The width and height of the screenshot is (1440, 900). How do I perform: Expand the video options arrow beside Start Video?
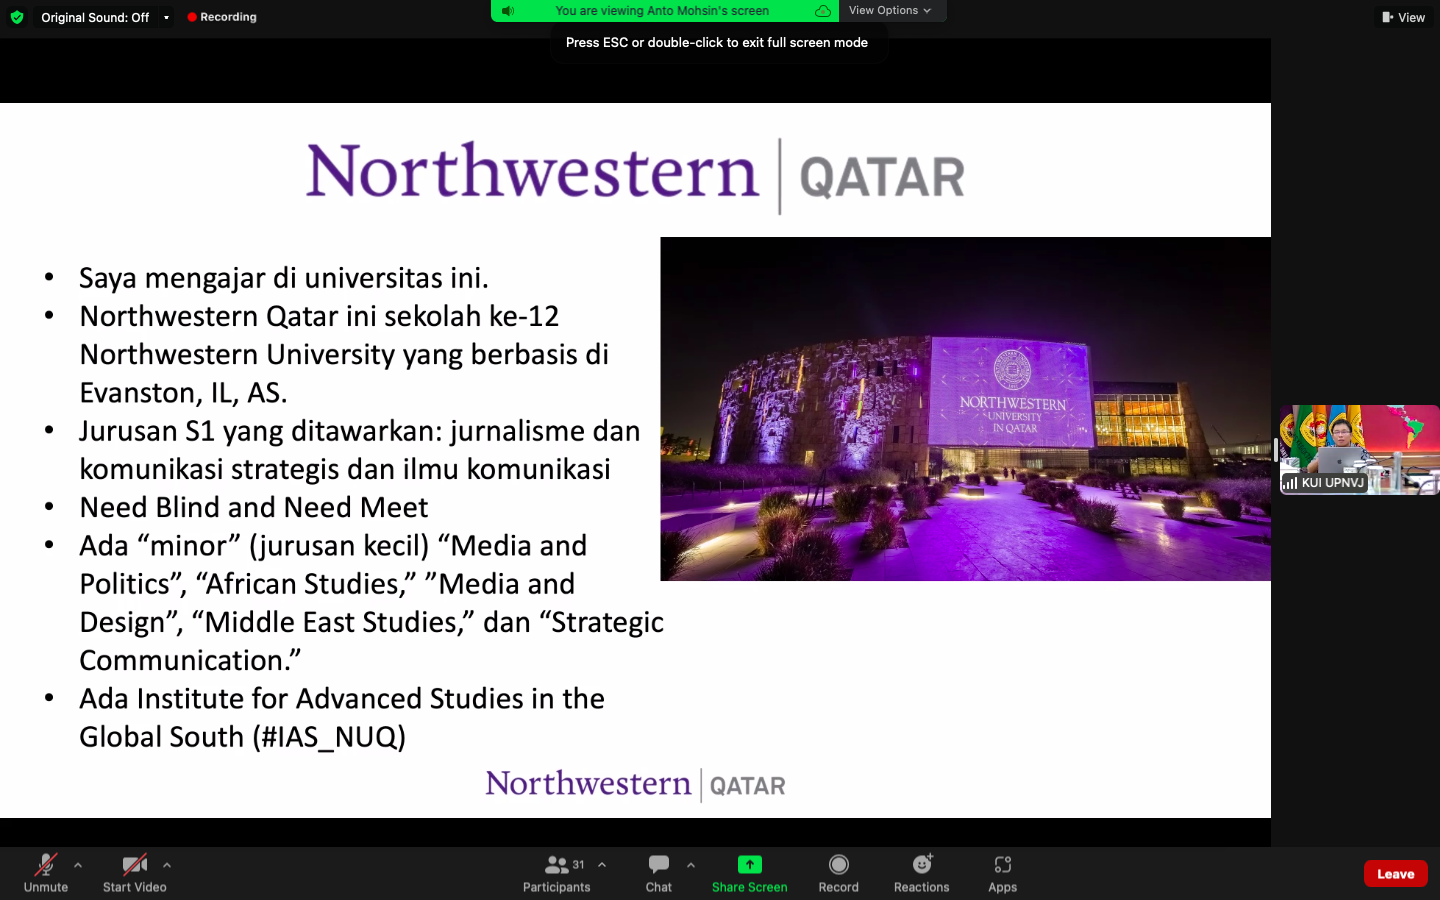point(167,865)
